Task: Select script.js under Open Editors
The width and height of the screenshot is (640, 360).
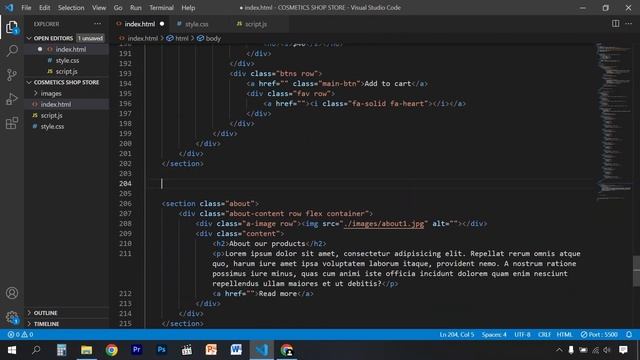Action: 67,71
